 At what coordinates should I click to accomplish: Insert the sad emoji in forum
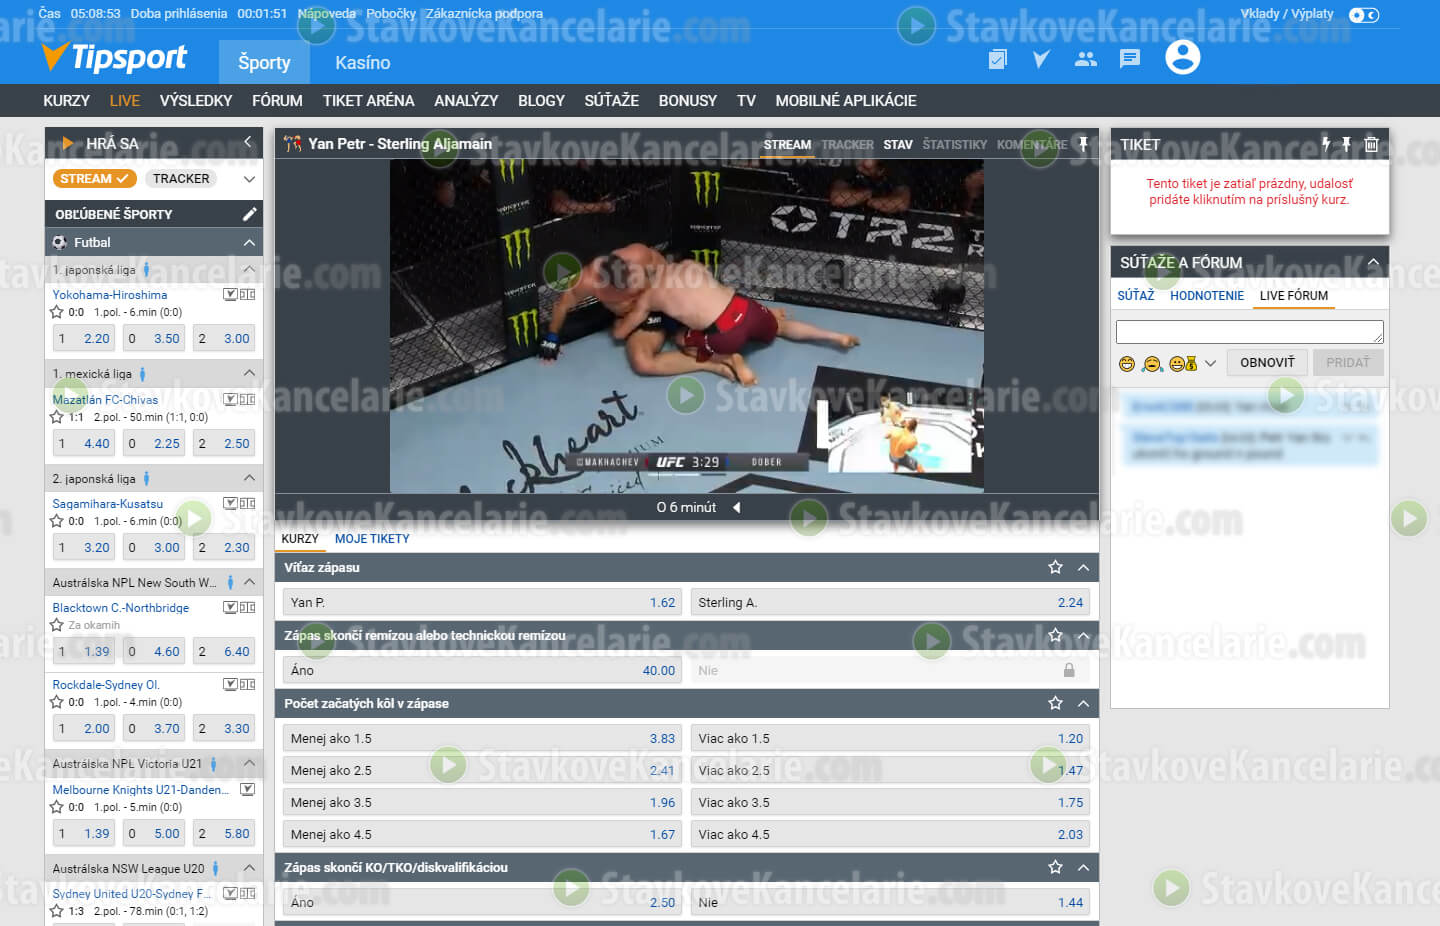[x=1153, y=364]
